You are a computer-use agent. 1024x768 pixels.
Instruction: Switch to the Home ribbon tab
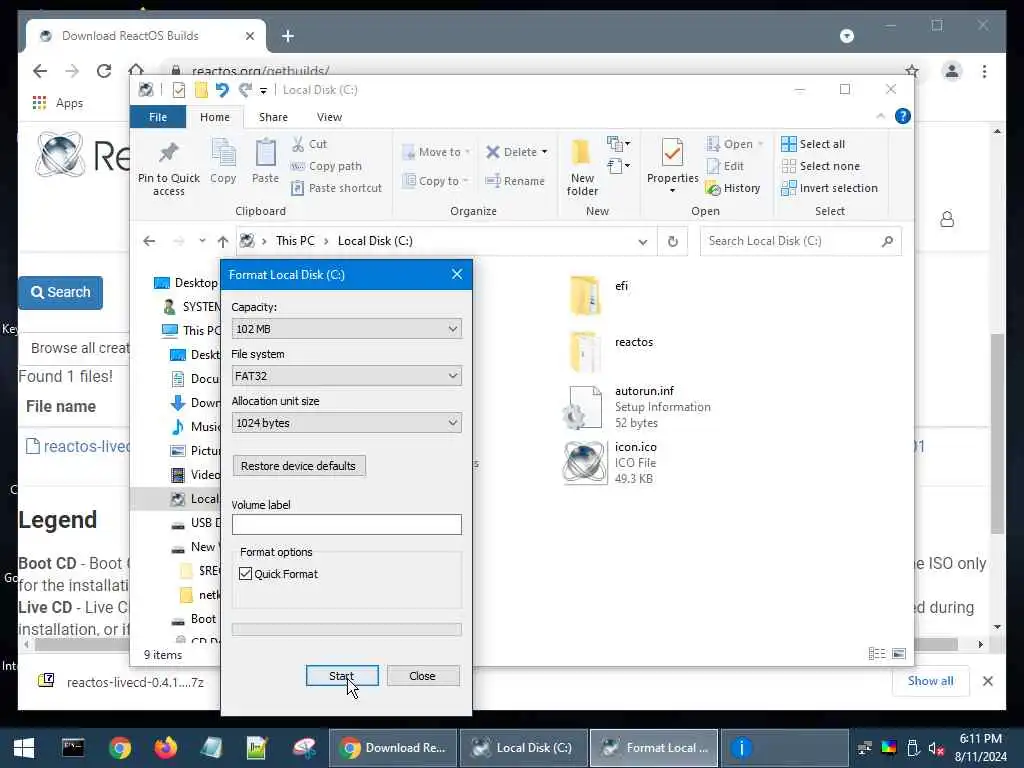(x=215, y=117)
